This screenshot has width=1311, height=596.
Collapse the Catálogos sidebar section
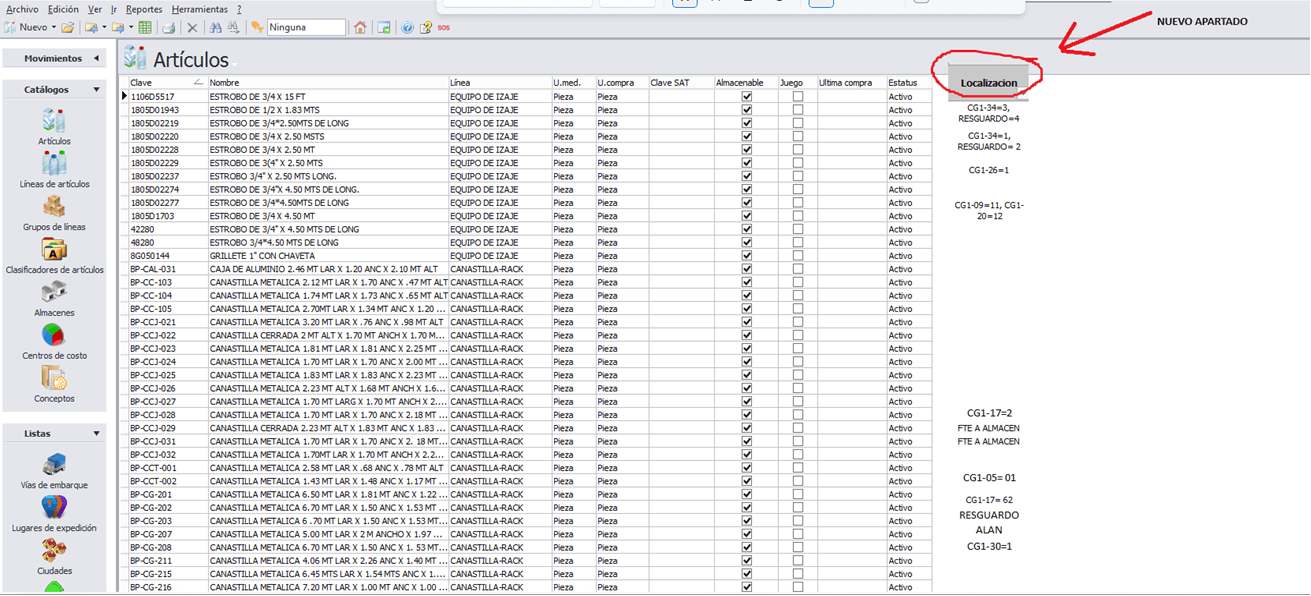[x=96, y=90]
